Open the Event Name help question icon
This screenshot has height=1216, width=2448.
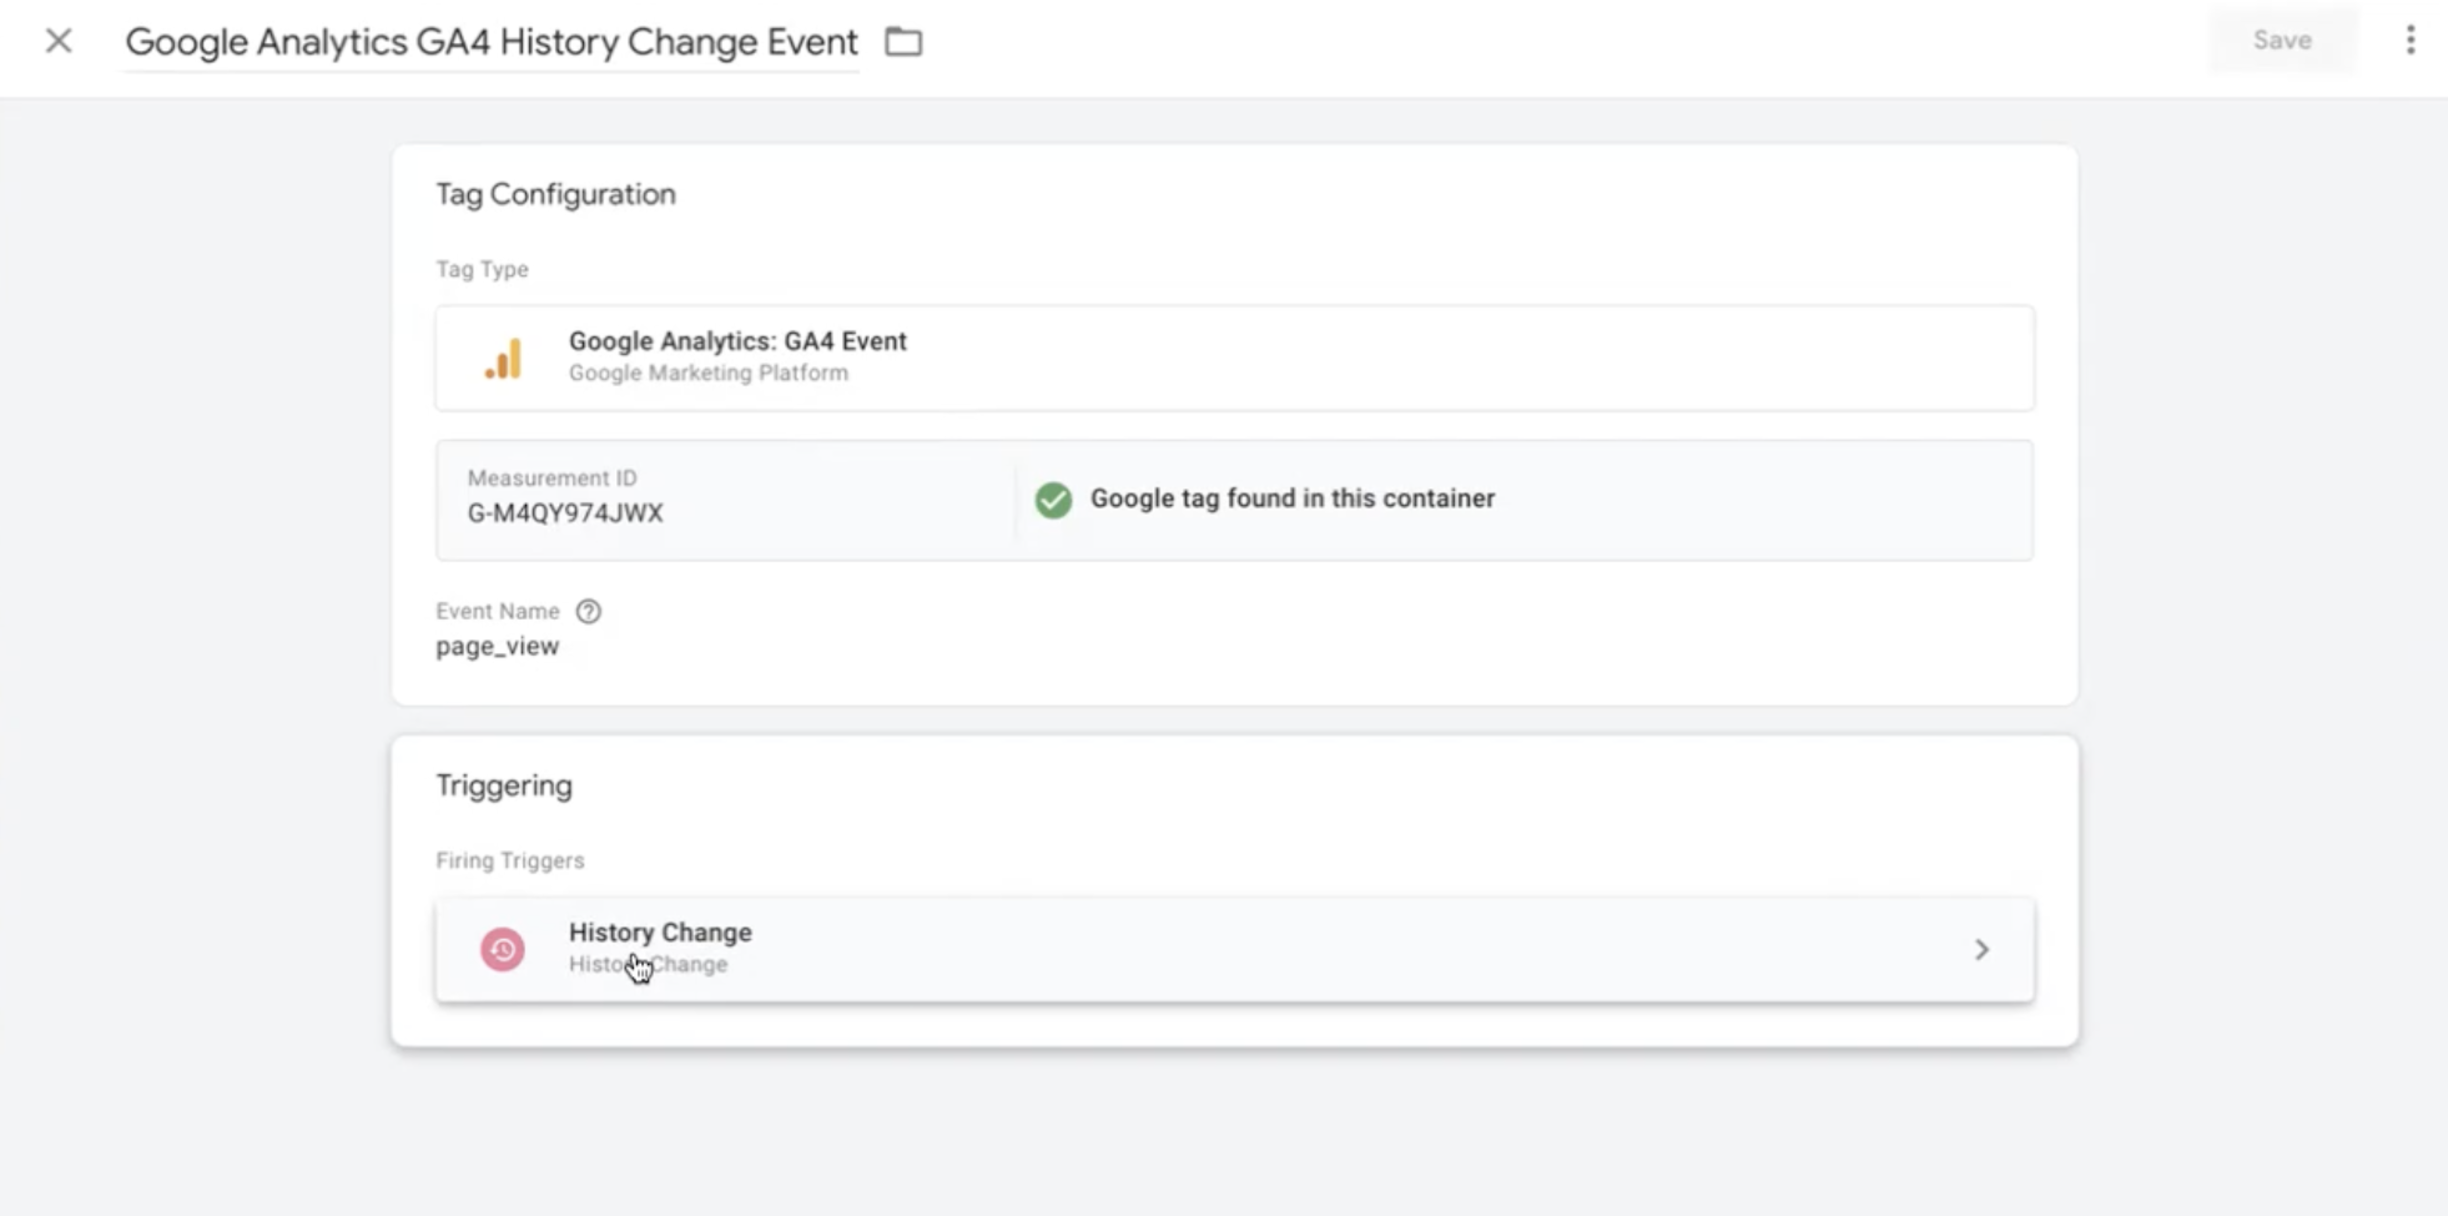pyautogui.click(x=588, y=611)
